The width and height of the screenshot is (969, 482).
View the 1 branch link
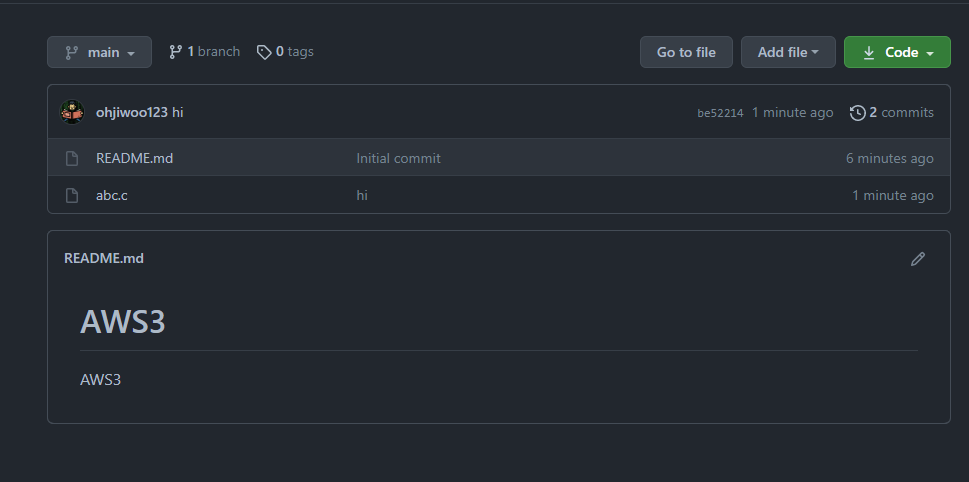(x=204, y=52)
